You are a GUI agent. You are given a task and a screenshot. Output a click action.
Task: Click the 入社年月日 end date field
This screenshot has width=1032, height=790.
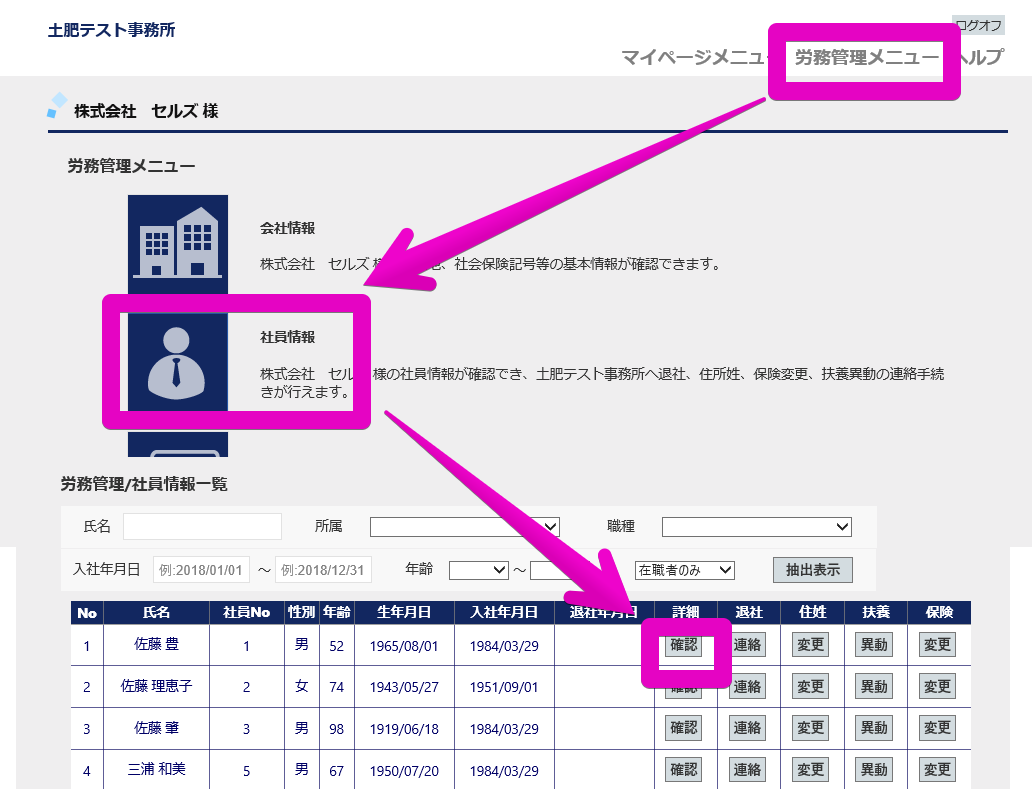pos(323,570)
